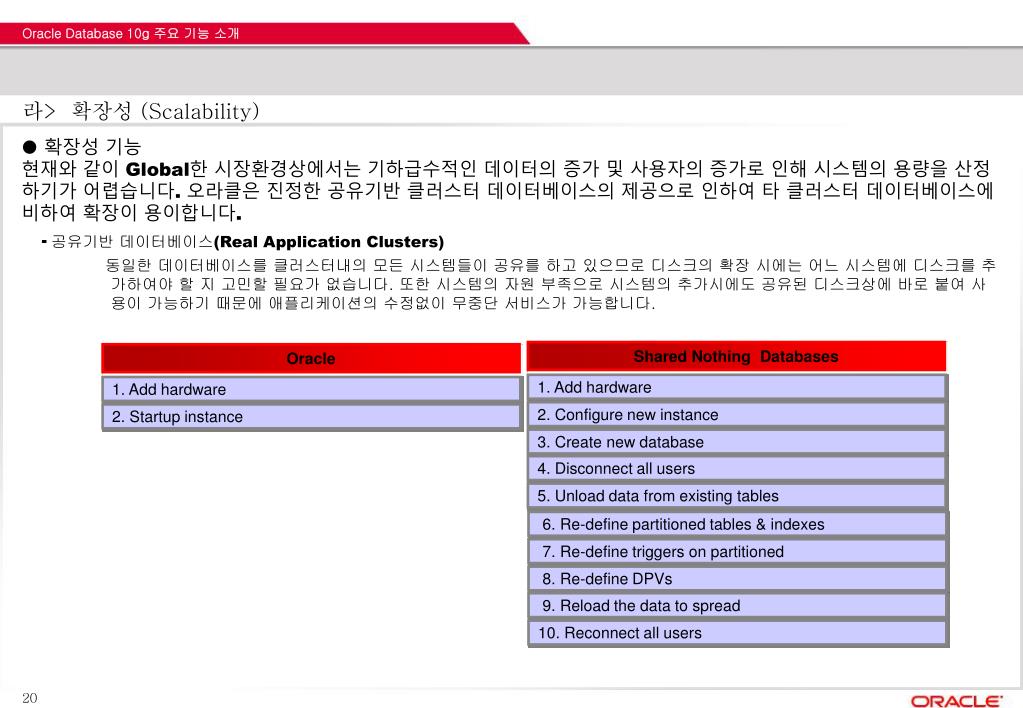
Task: Click the ORACLE logo in corner
Action: pyautogui.click(x=956, y=701)
